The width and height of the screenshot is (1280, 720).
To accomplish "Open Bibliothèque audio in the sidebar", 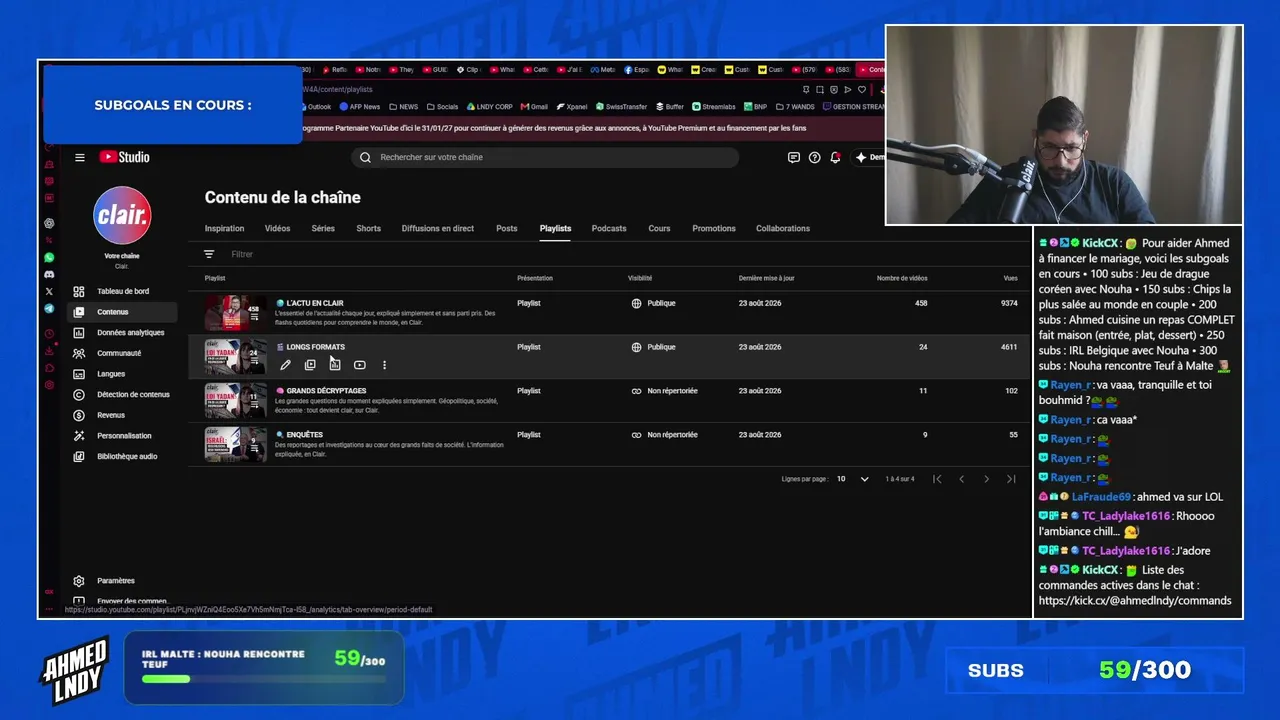I will (122, 456).
